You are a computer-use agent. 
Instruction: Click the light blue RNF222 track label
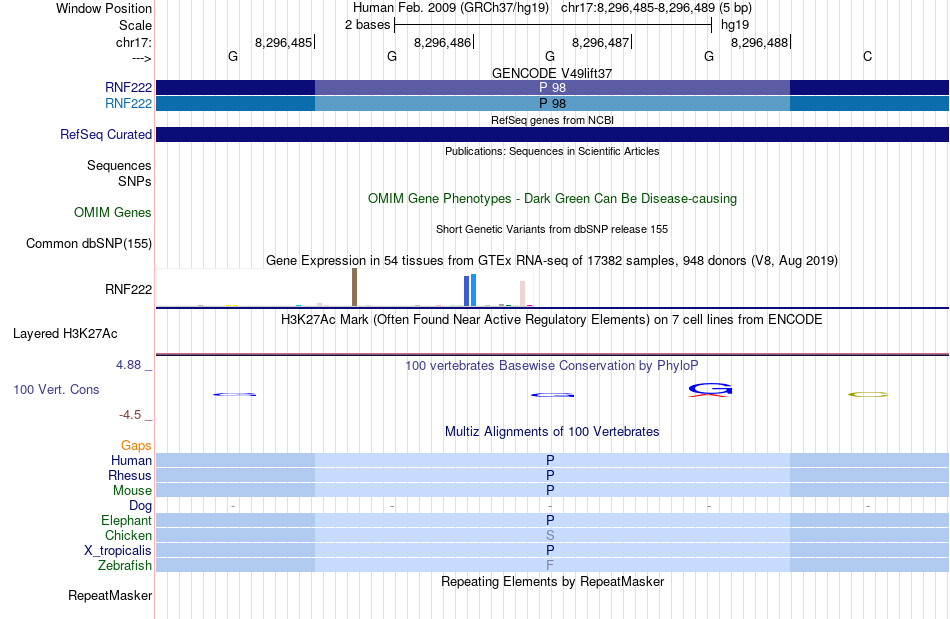pyautogui.click(x=128, y=104)
